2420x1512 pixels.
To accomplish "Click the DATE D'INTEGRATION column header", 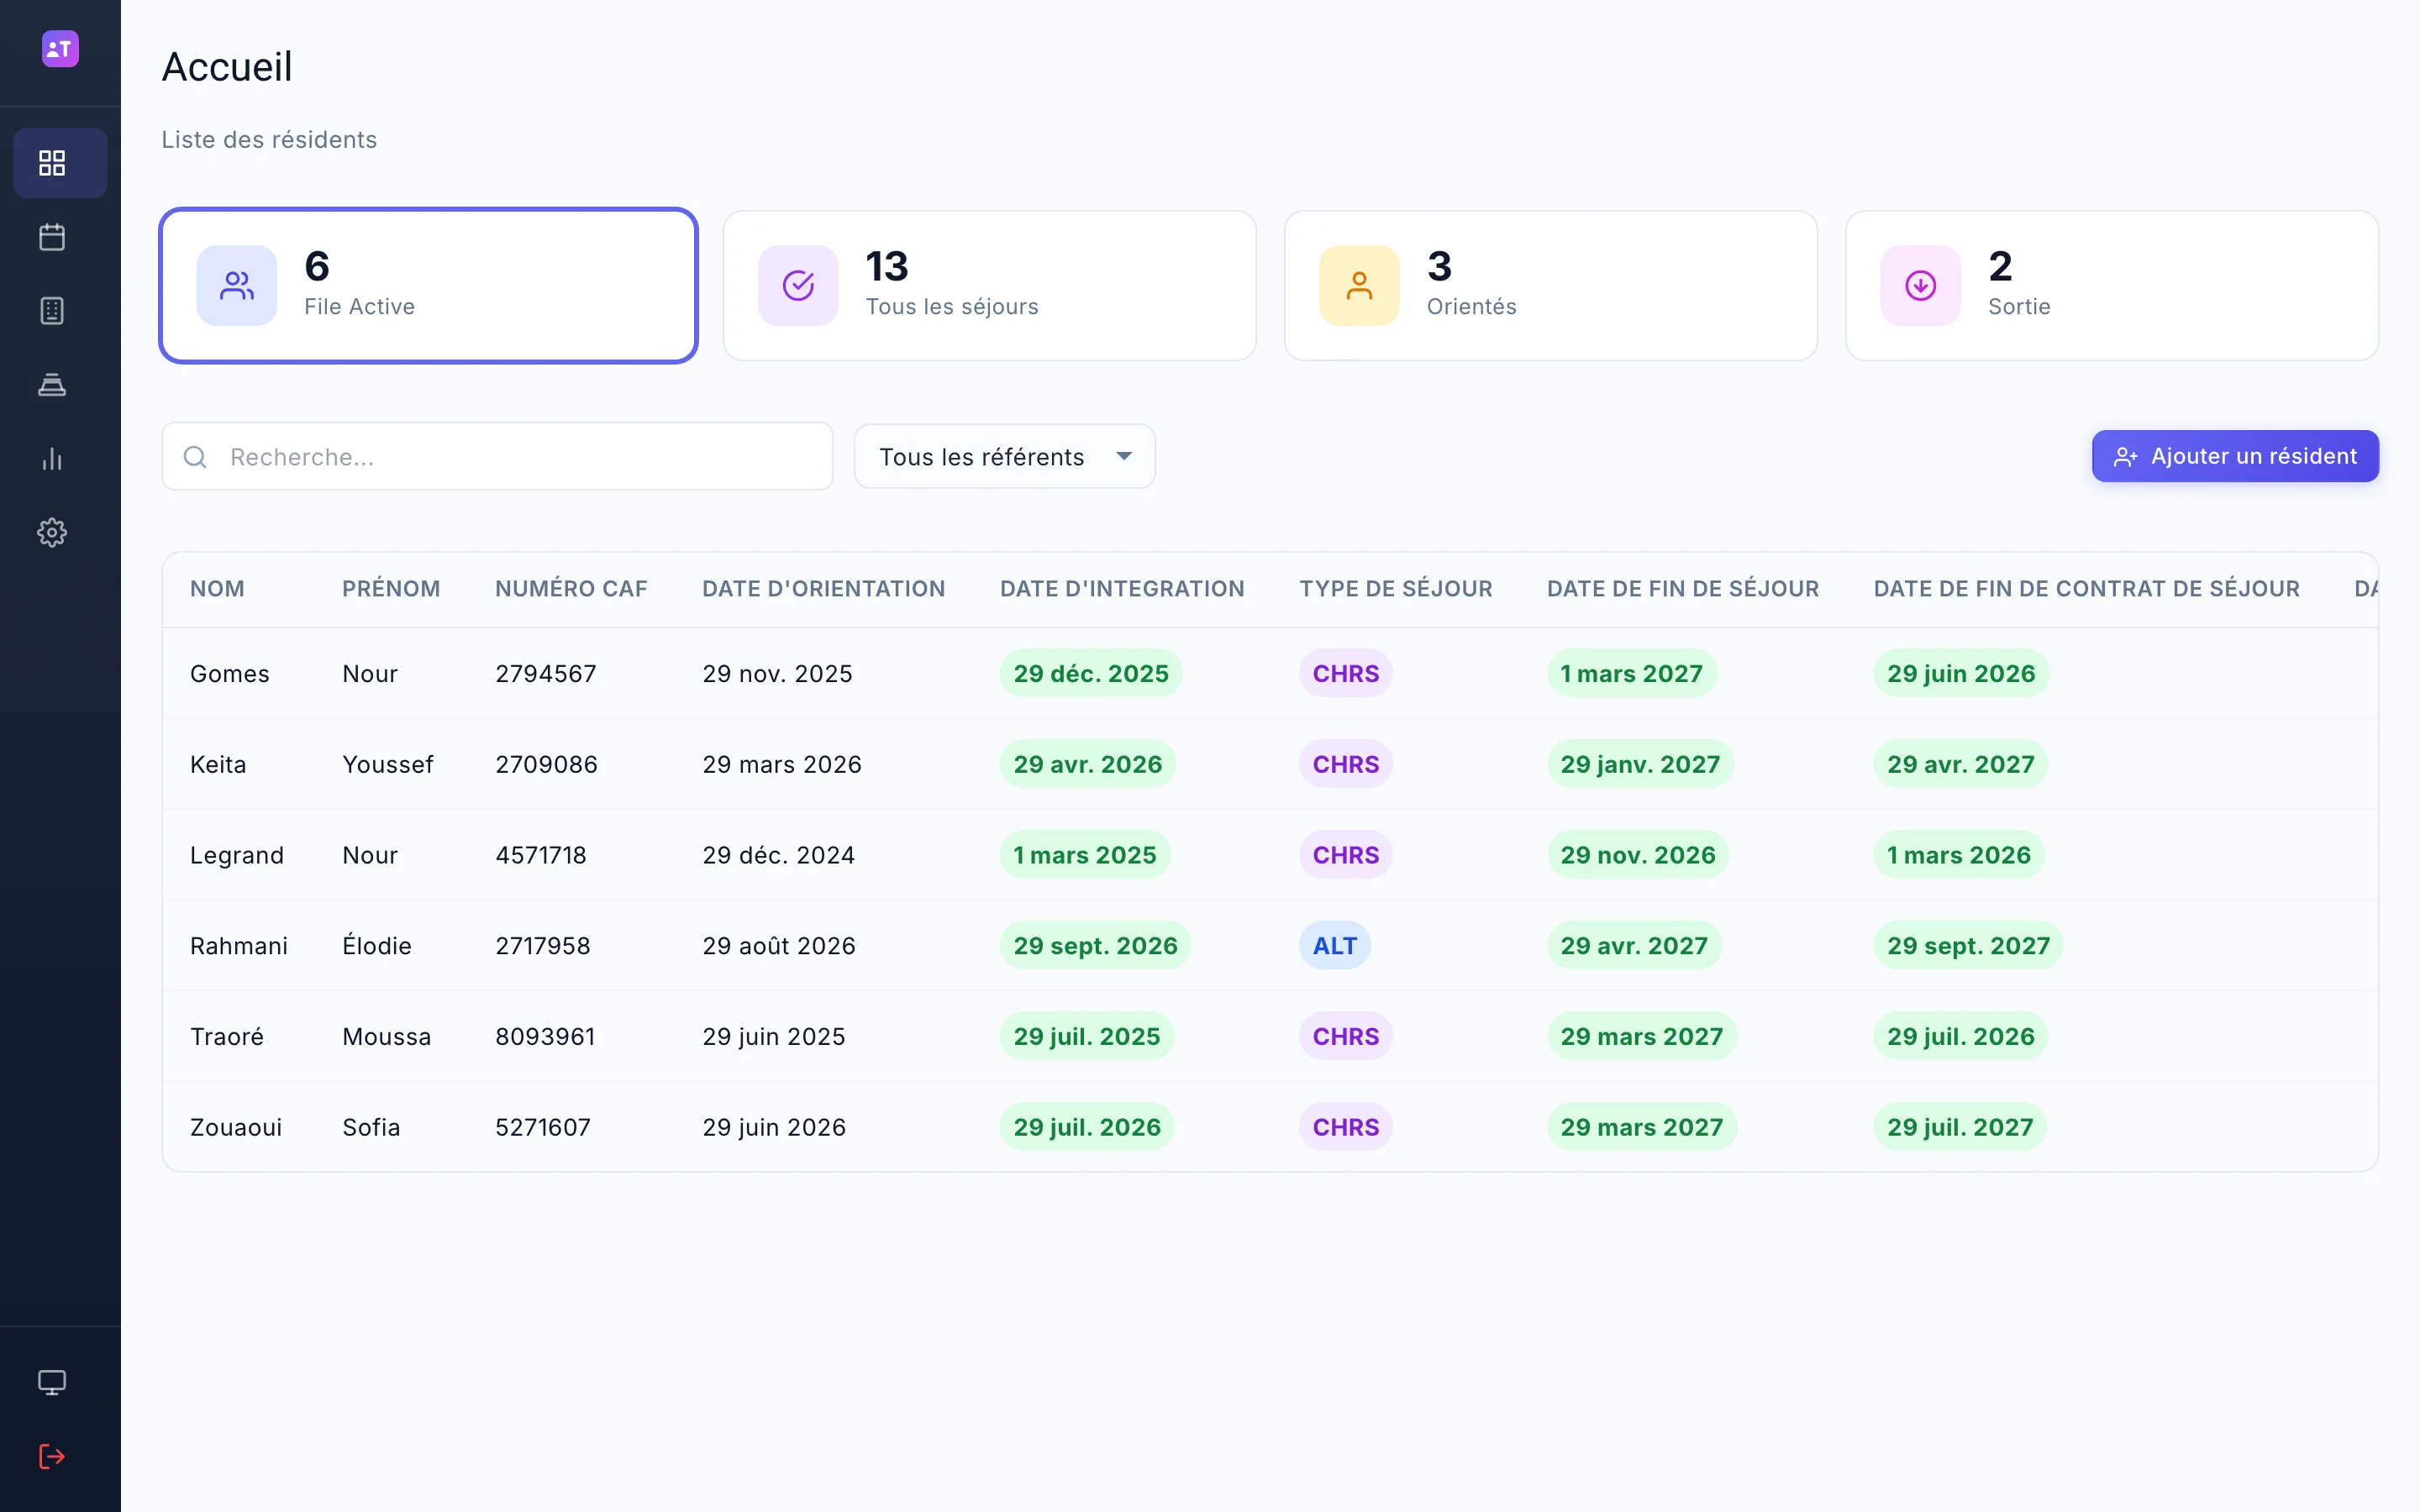I will pyautogui.click(x=1122, y=589).
